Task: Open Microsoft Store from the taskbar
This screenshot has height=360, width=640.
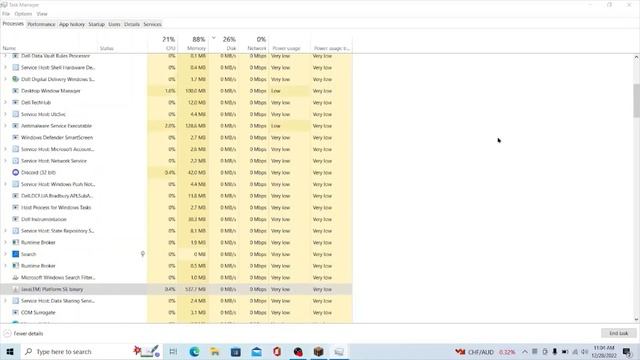Action: 236,351
